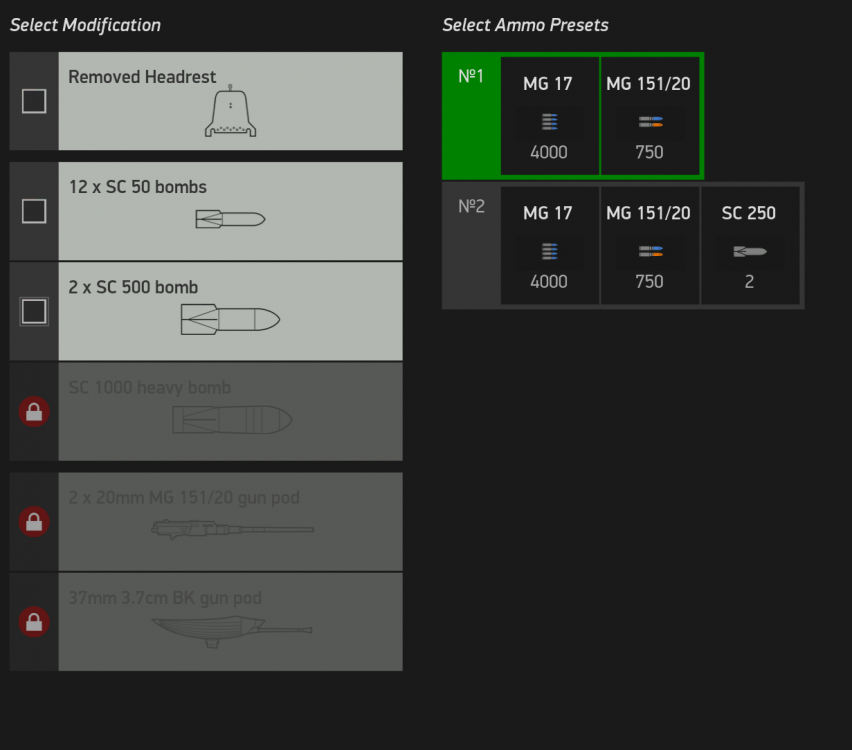Image resolution: width=852 pixels, height=750 pixels.
Task: Tick the Removed Headrest checkbox
Action: tap(34, 101)
